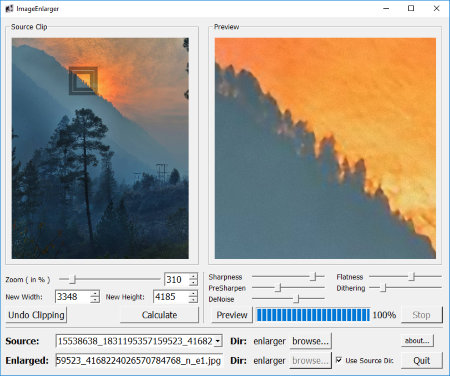Click the clip selection rectangle on source image
Viewport: 450px width, 376px height.
tap(83, 81)
